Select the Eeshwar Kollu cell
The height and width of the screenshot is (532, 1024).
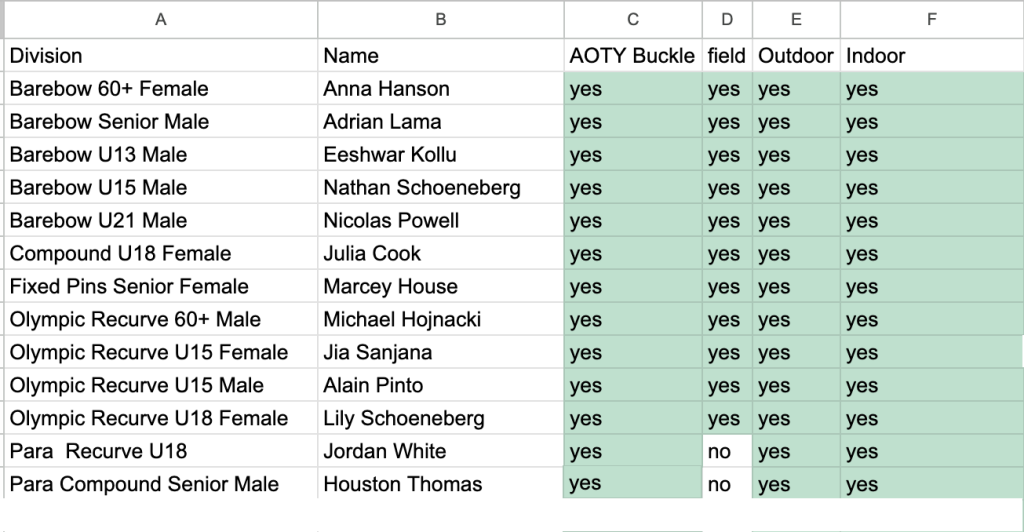440,155
